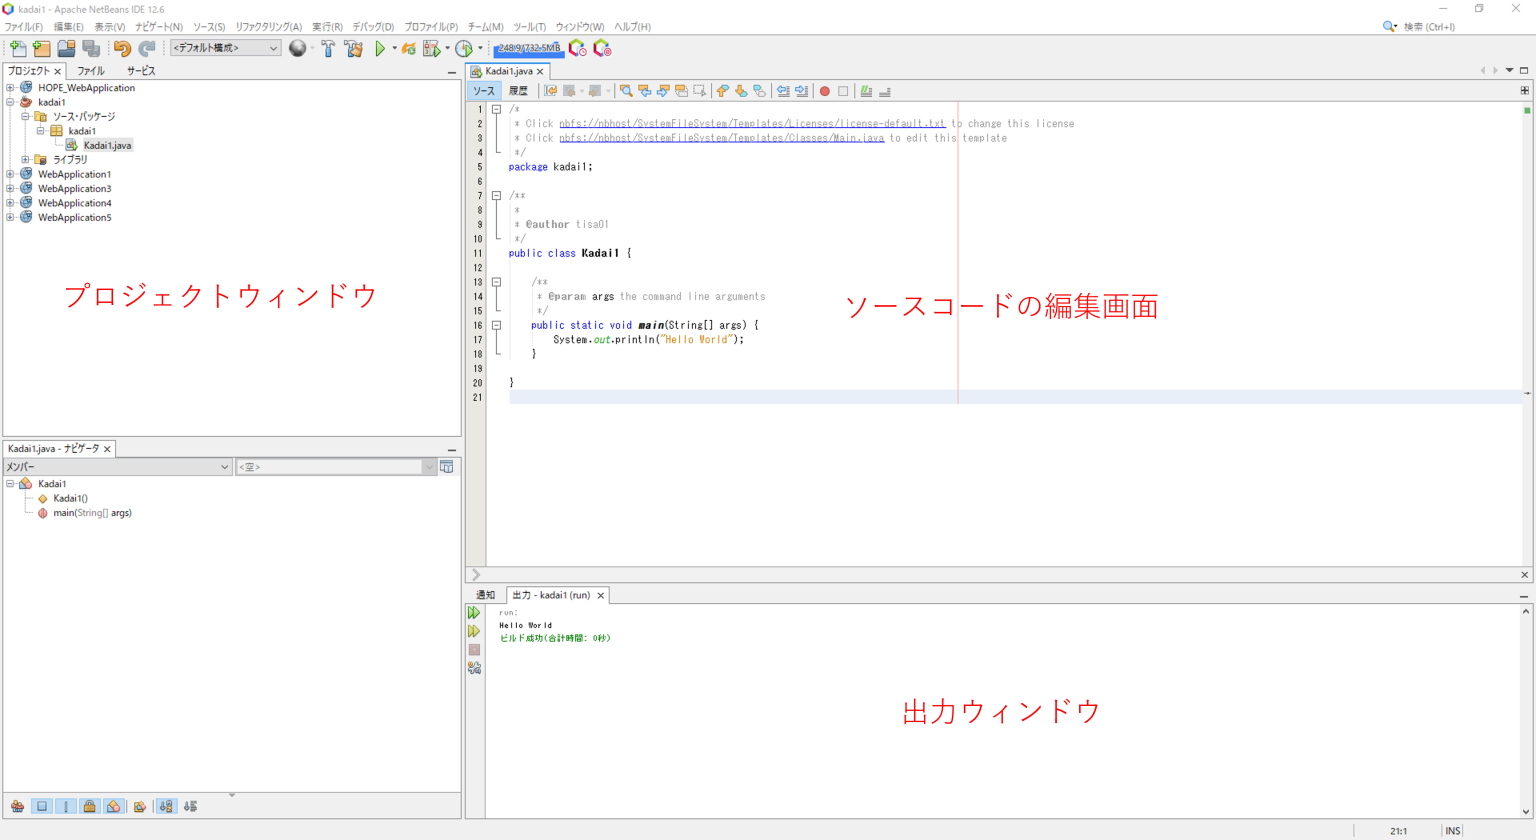Viewport: 1536px width, 840px height.
Task: Start macro recording with red circle icon
Action: coord(825,91)
